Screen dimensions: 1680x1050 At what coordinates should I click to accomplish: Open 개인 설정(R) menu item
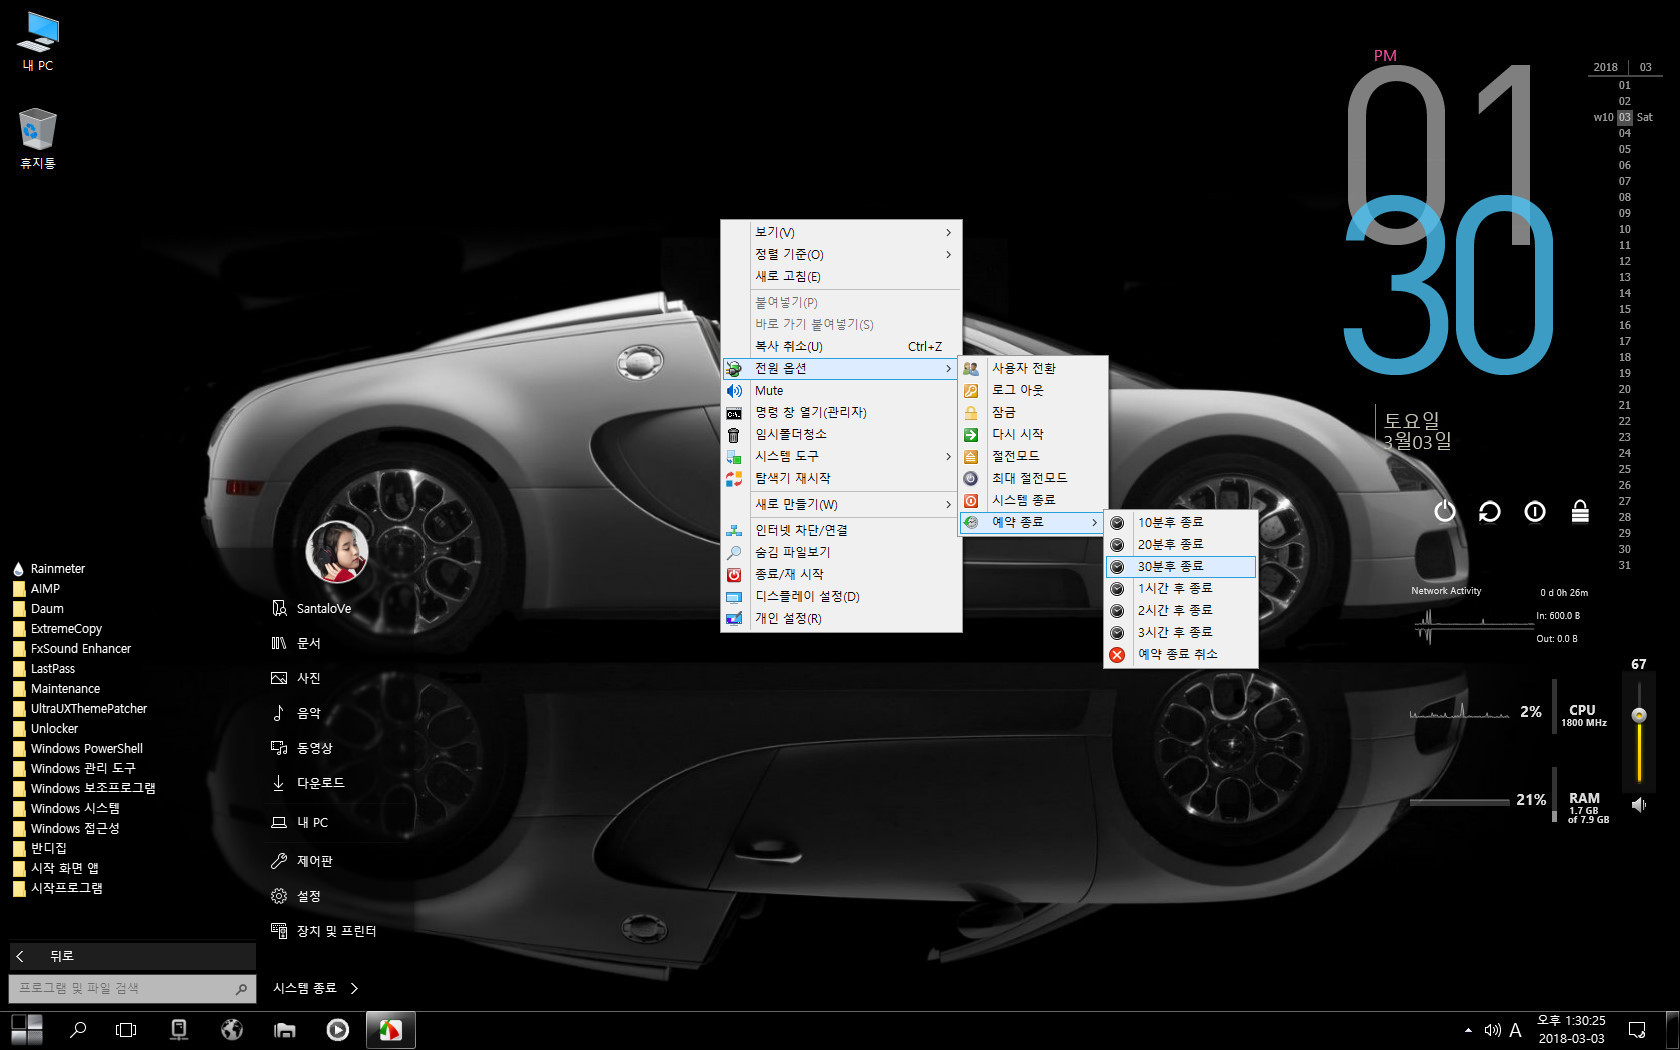pyautogui.click(x=841, y=618)
